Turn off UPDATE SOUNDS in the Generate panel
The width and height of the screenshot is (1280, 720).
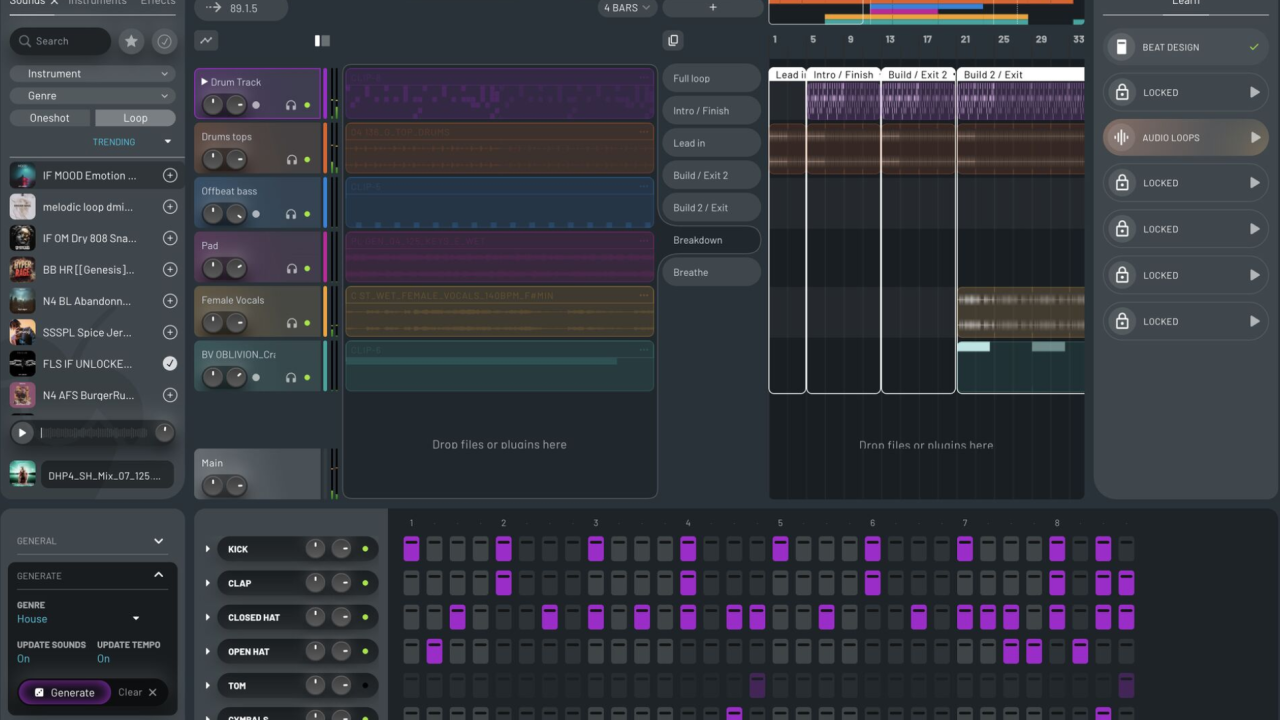click(24, 659)
